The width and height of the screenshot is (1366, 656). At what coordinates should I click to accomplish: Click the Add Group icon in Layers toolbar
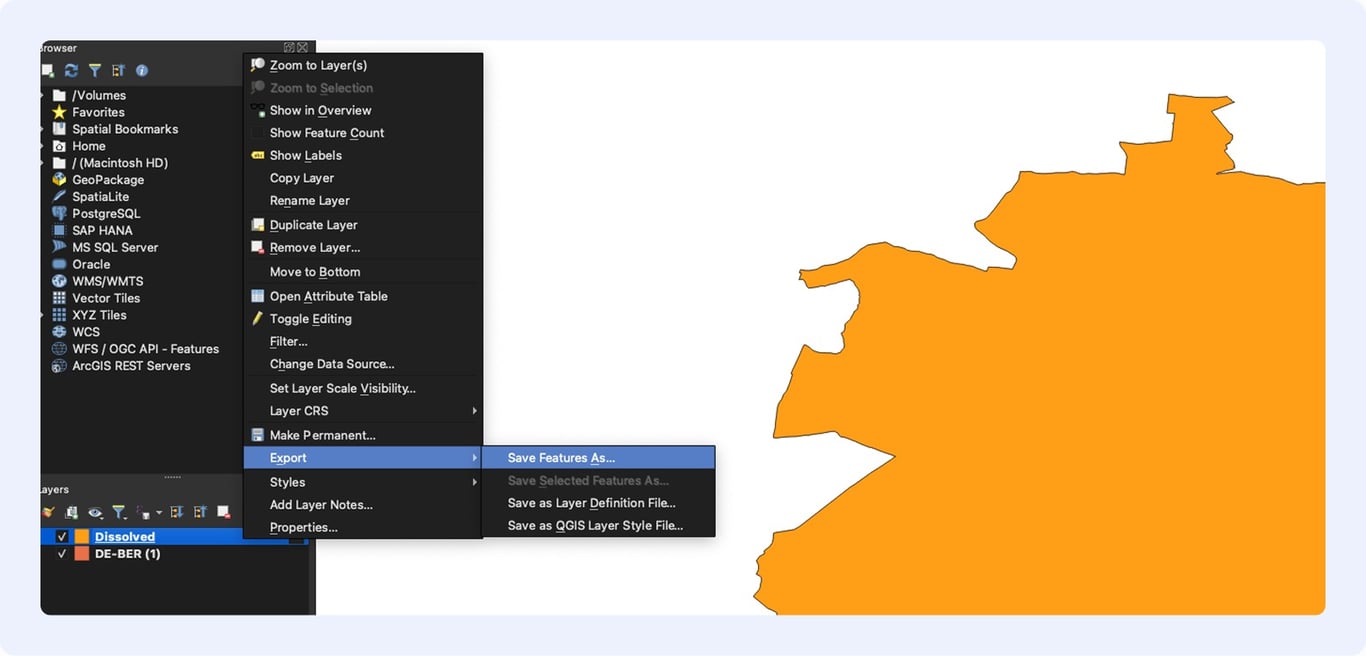(71, 512)
